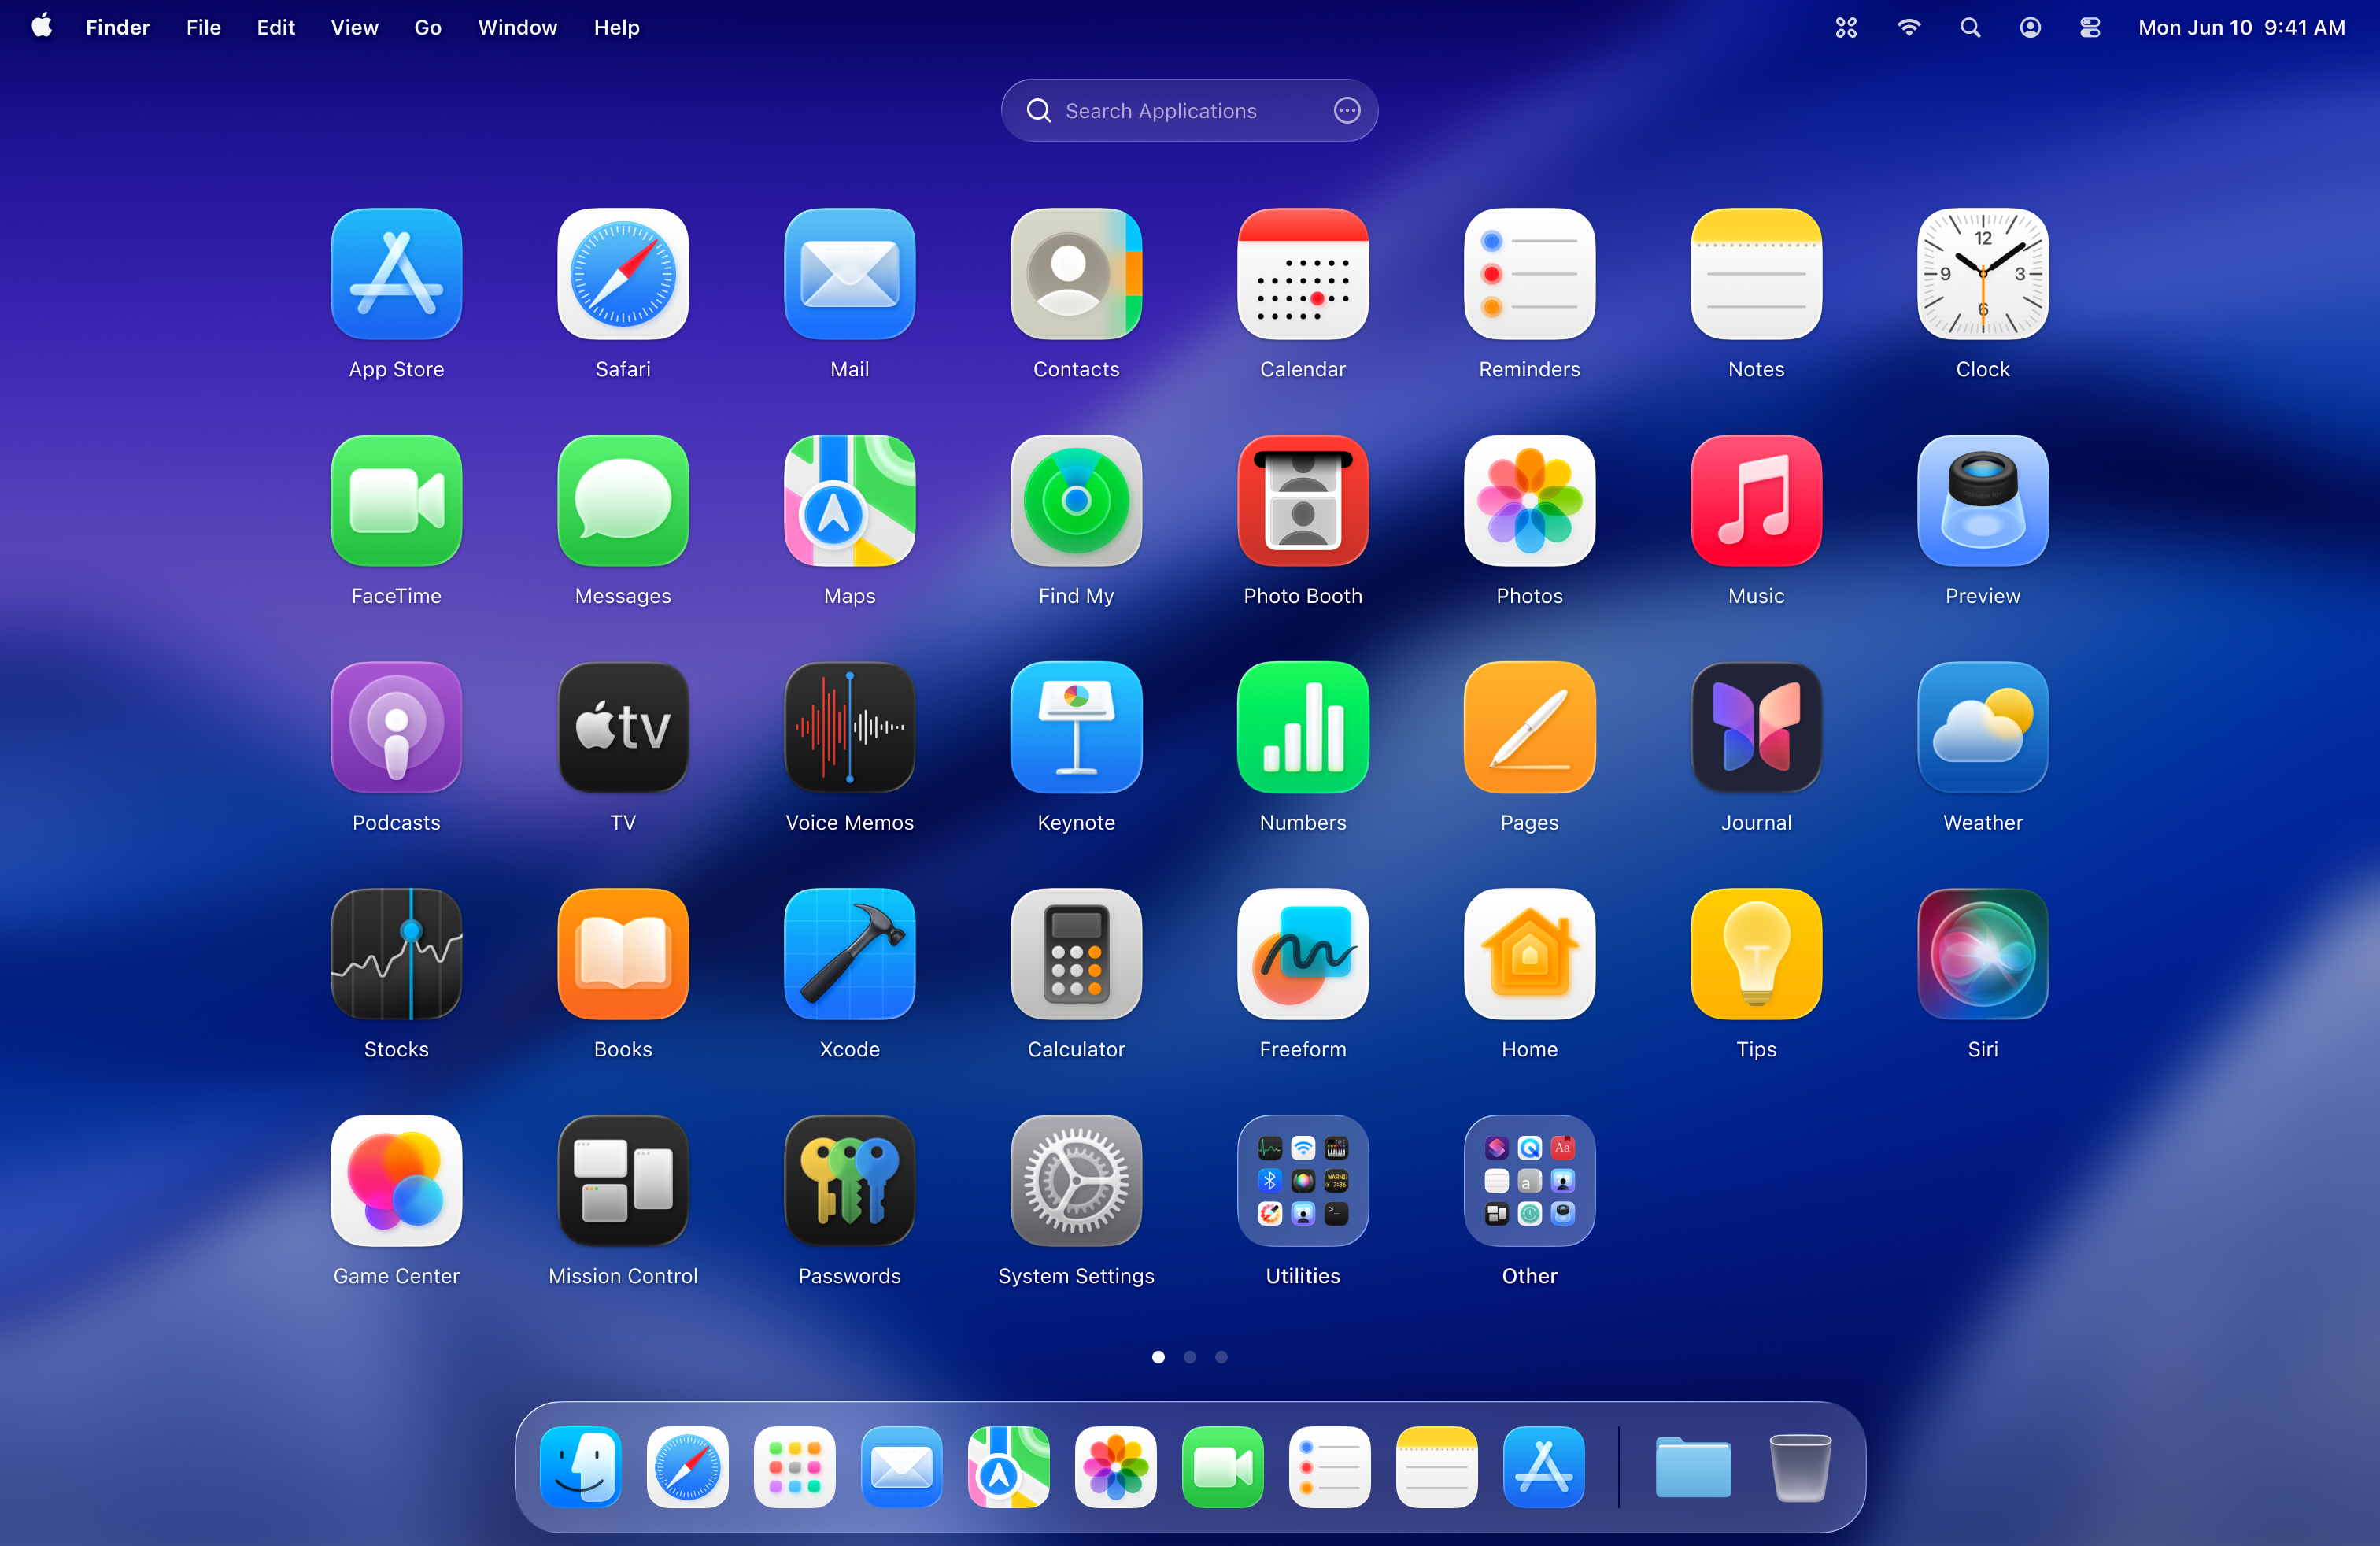Open the Window menu
2380x1546 pixels.
(517, 27)
